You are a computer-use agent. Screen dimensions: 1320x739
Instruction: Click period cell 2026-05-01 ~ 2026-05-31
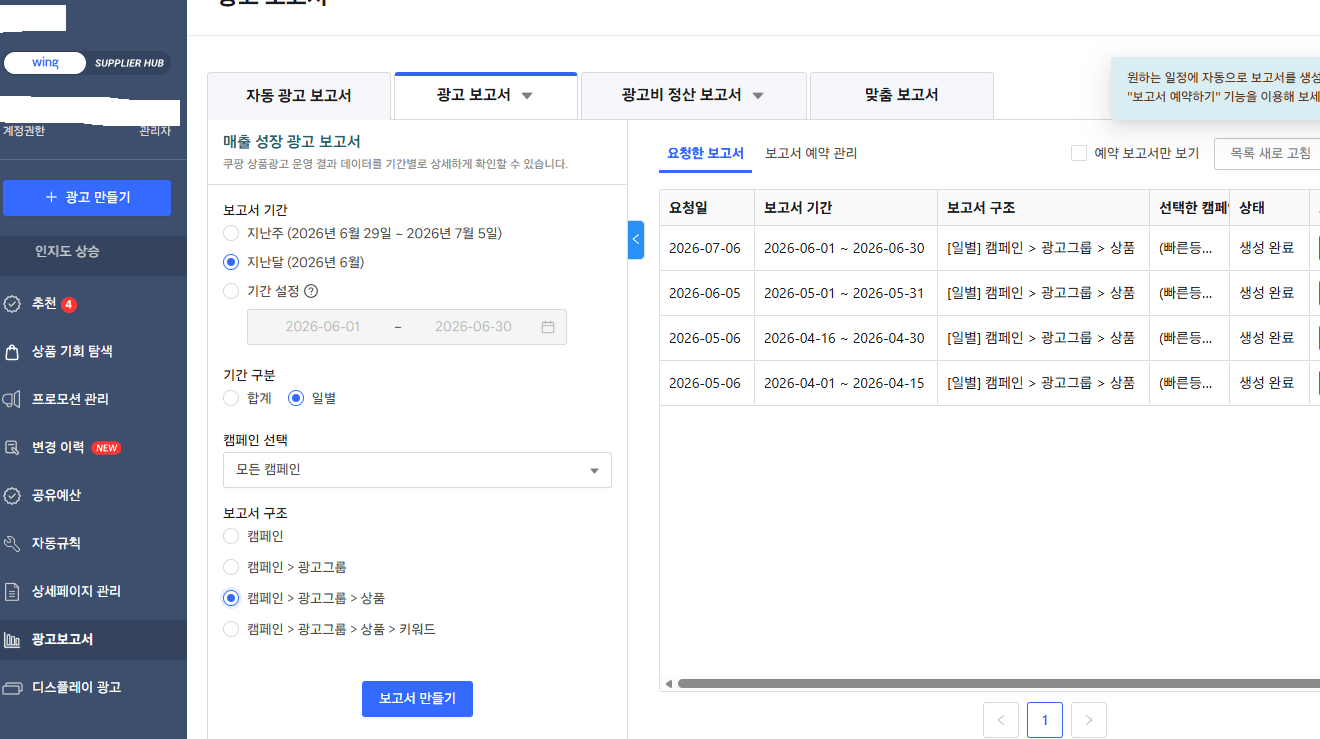pos(844,293)
